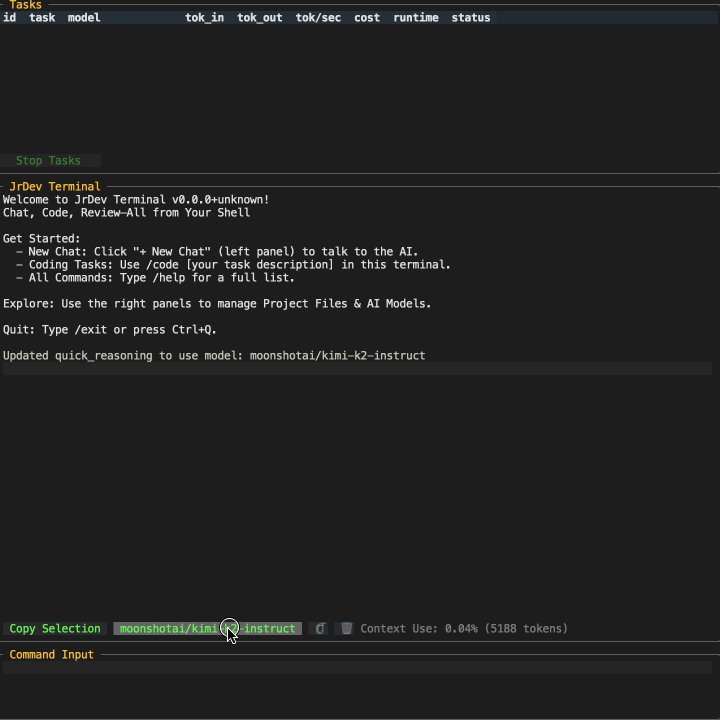Click the 'Coding Tasks: Use /code' line

[233, 264]
